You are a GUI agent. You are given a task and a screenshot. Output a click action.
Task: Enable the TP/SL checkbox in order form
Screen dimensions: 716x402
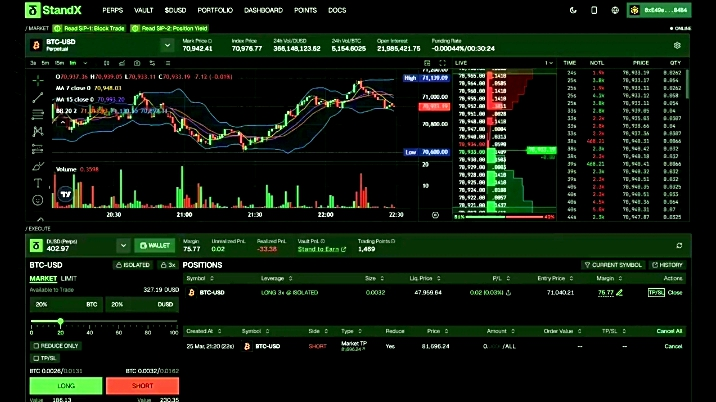coord(36,358)
